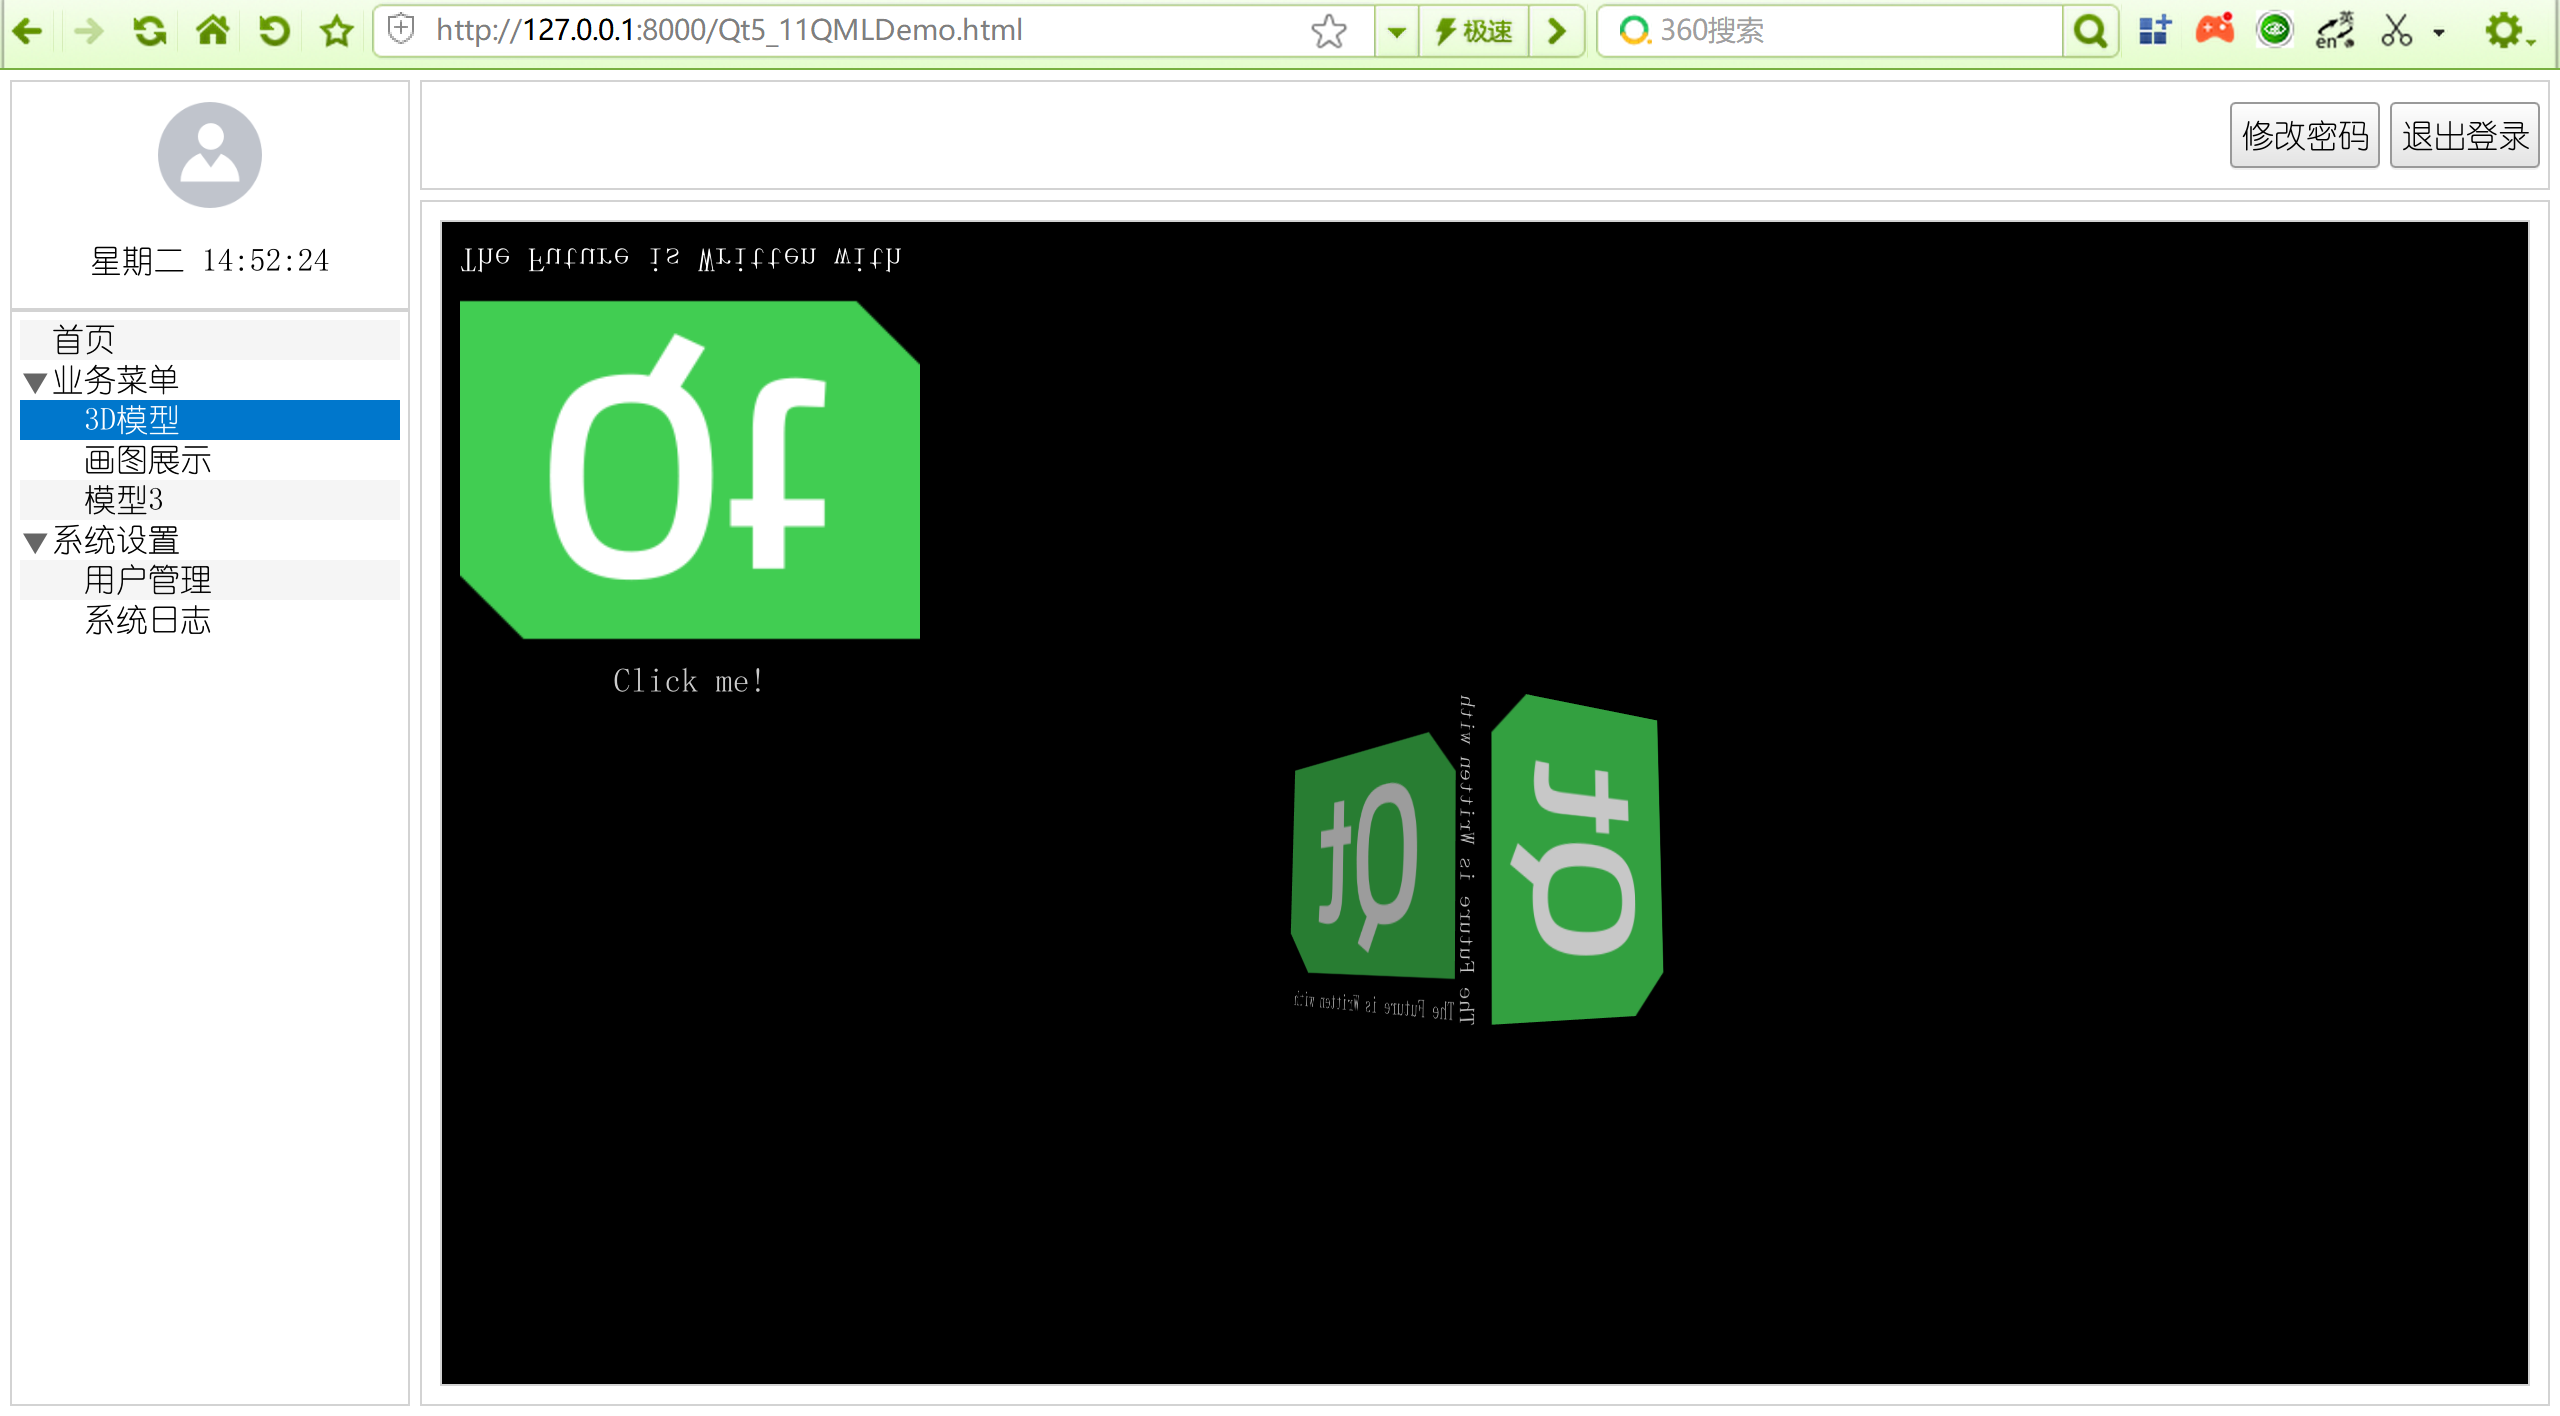Open 用户管理 in sidebar
Screen dimensions: 2560x1416
tap(148, 580)
